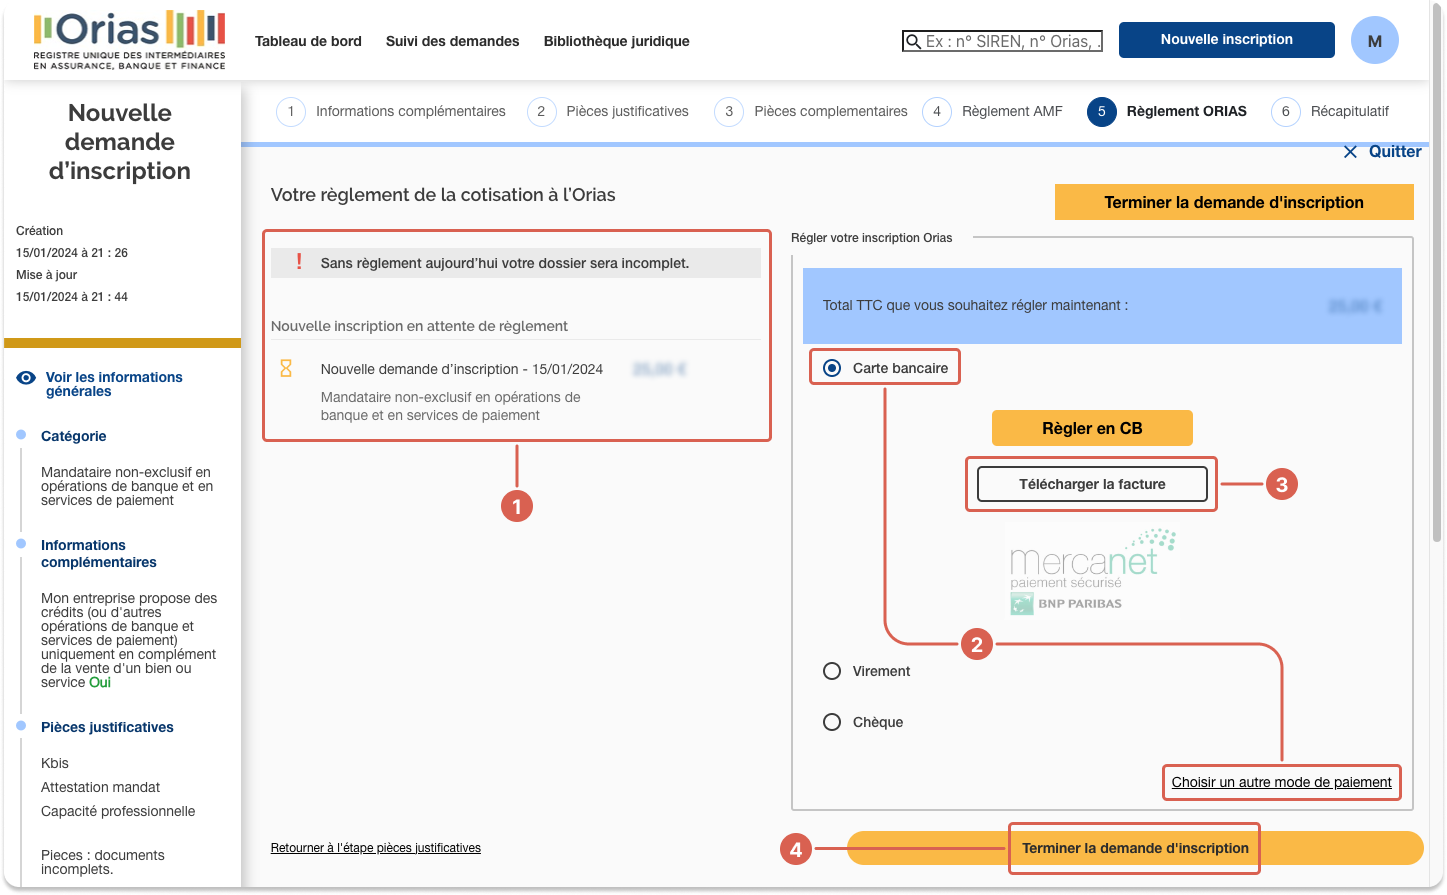Click the Règler en CB button
Screen dimensions: 1447x895
point(1091,427)
